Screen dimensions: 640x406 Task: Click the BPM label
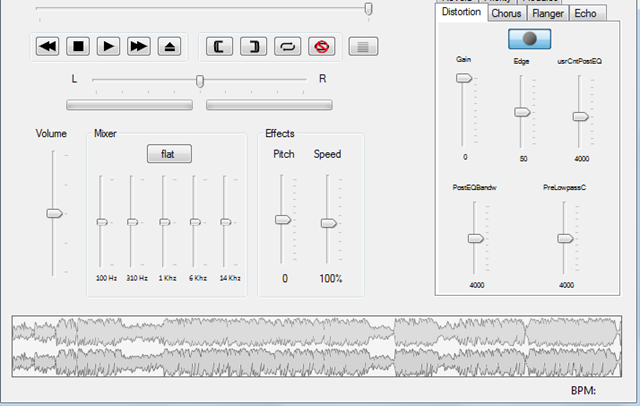[583, 390]
